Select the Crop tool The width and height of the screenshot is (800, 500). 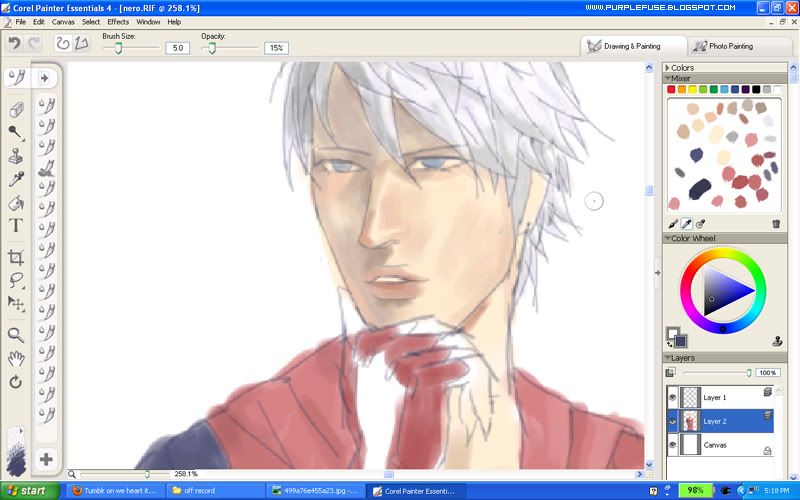coord(16,257)
